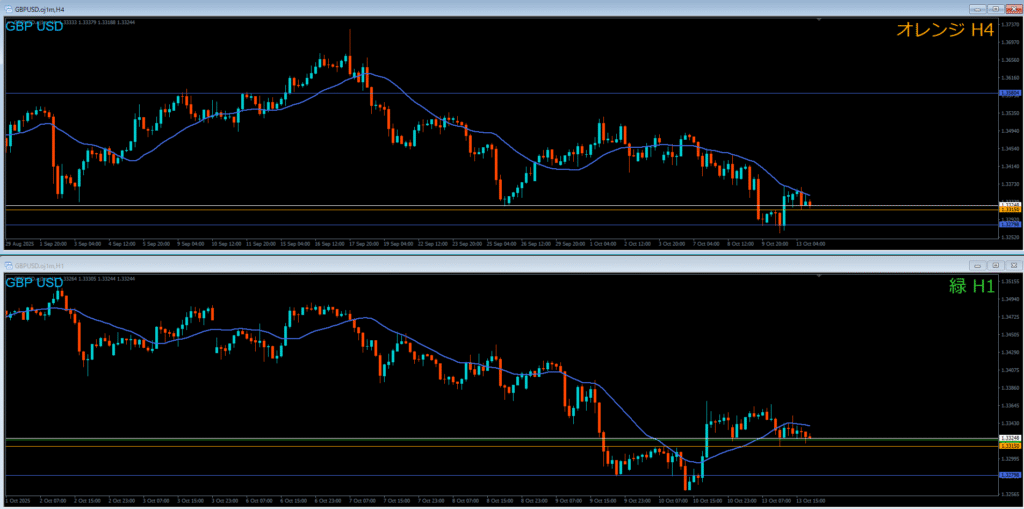Maximize the GBPUSD H4 chart window
1024x509 pixels.
pyautogui.click(x=994, y=8)
